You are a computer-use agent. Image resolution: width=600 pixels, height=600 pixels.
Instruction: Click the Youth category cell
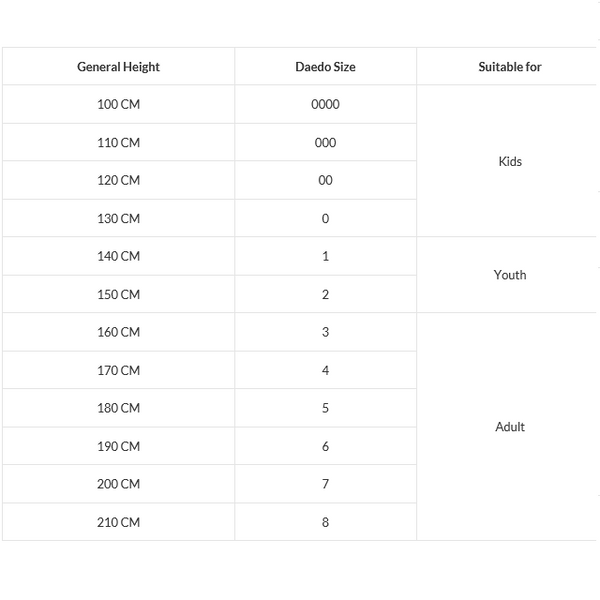click(509, 275)
